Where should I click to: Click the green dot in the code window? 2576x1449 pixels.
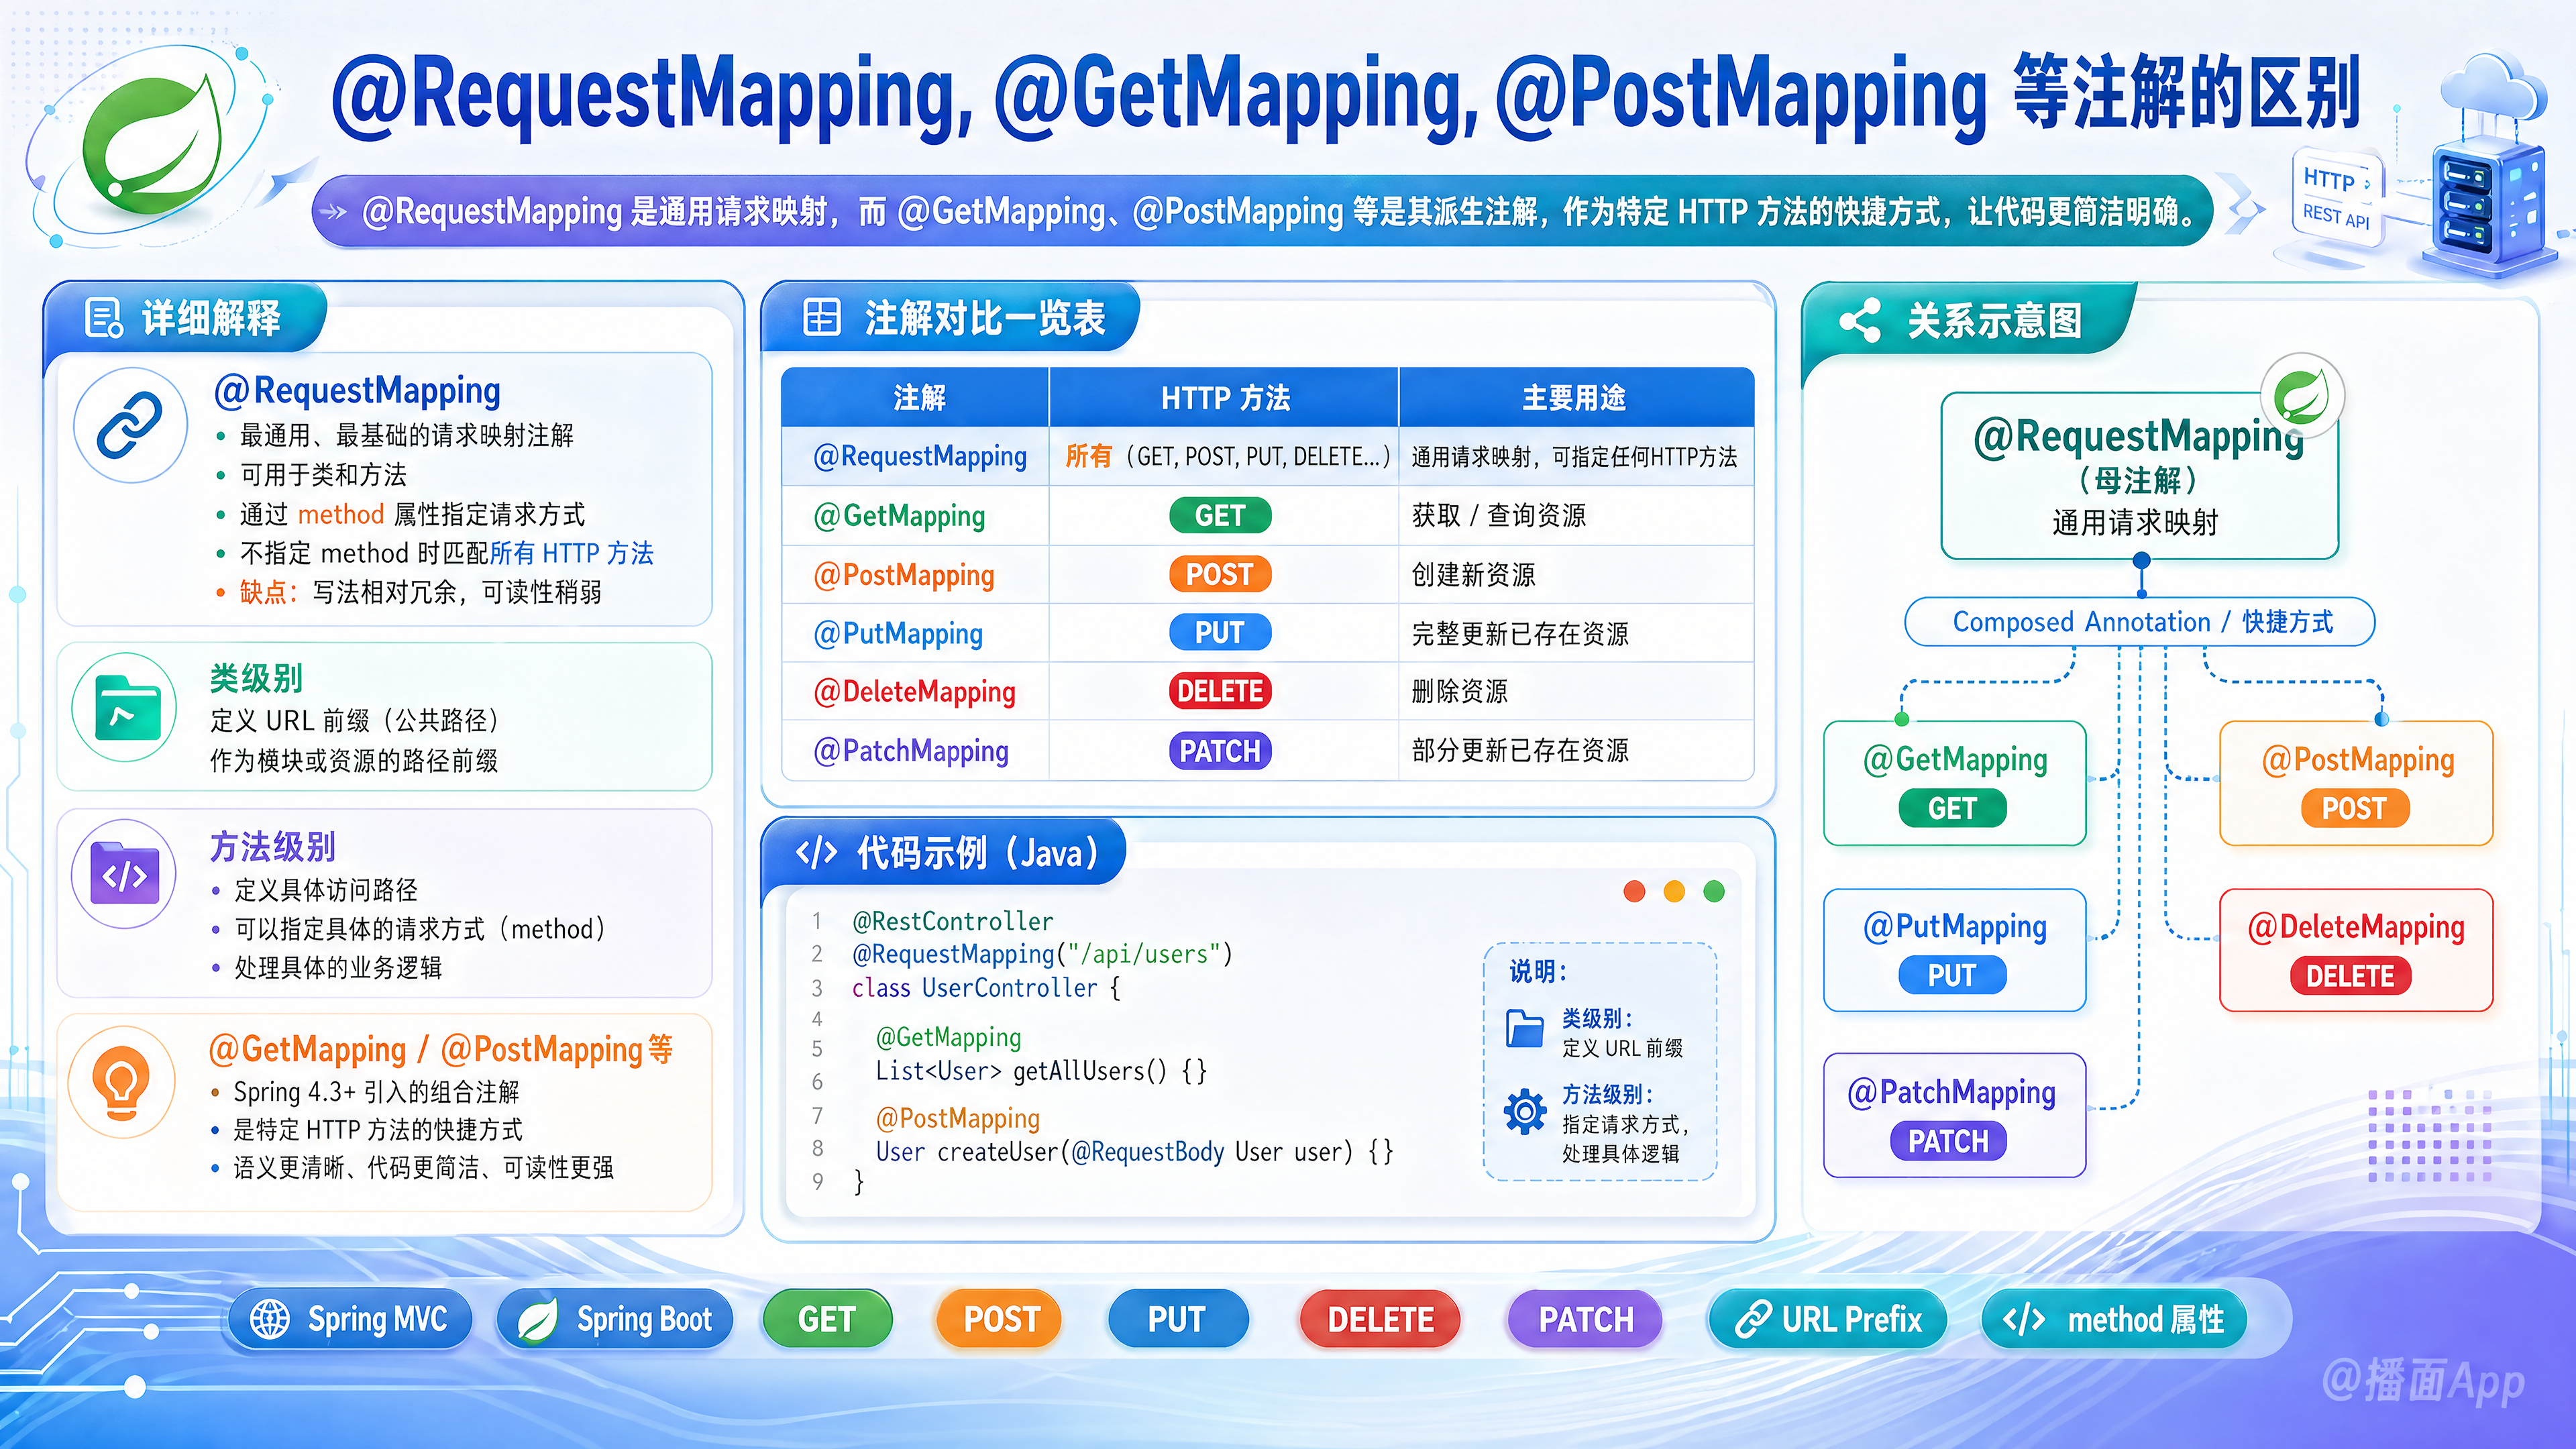[1714, 891]
